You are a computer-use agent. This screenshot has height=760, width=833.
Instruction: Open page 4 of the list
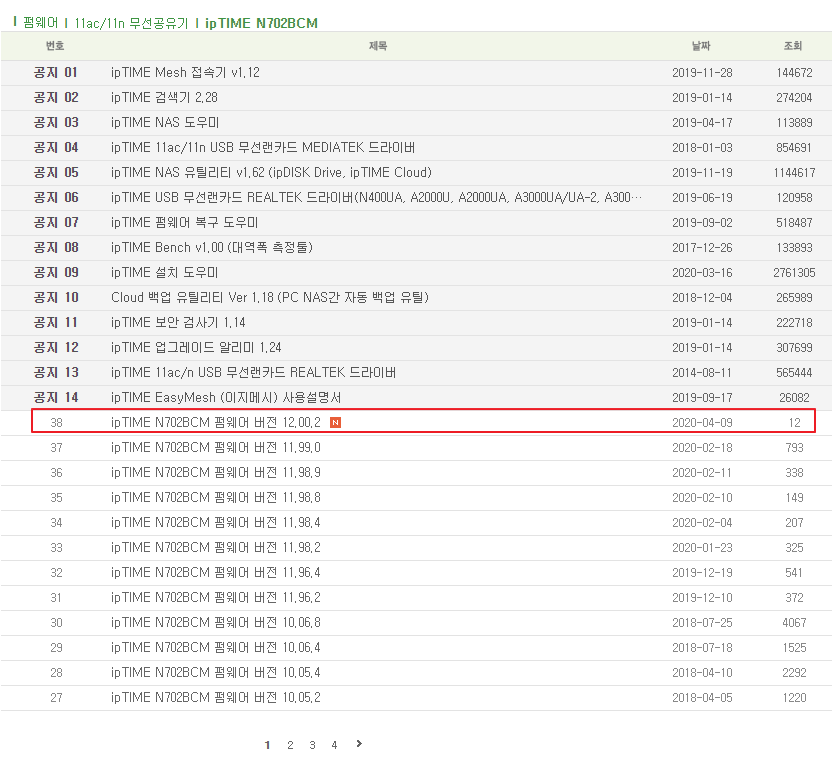pos(334,745)
